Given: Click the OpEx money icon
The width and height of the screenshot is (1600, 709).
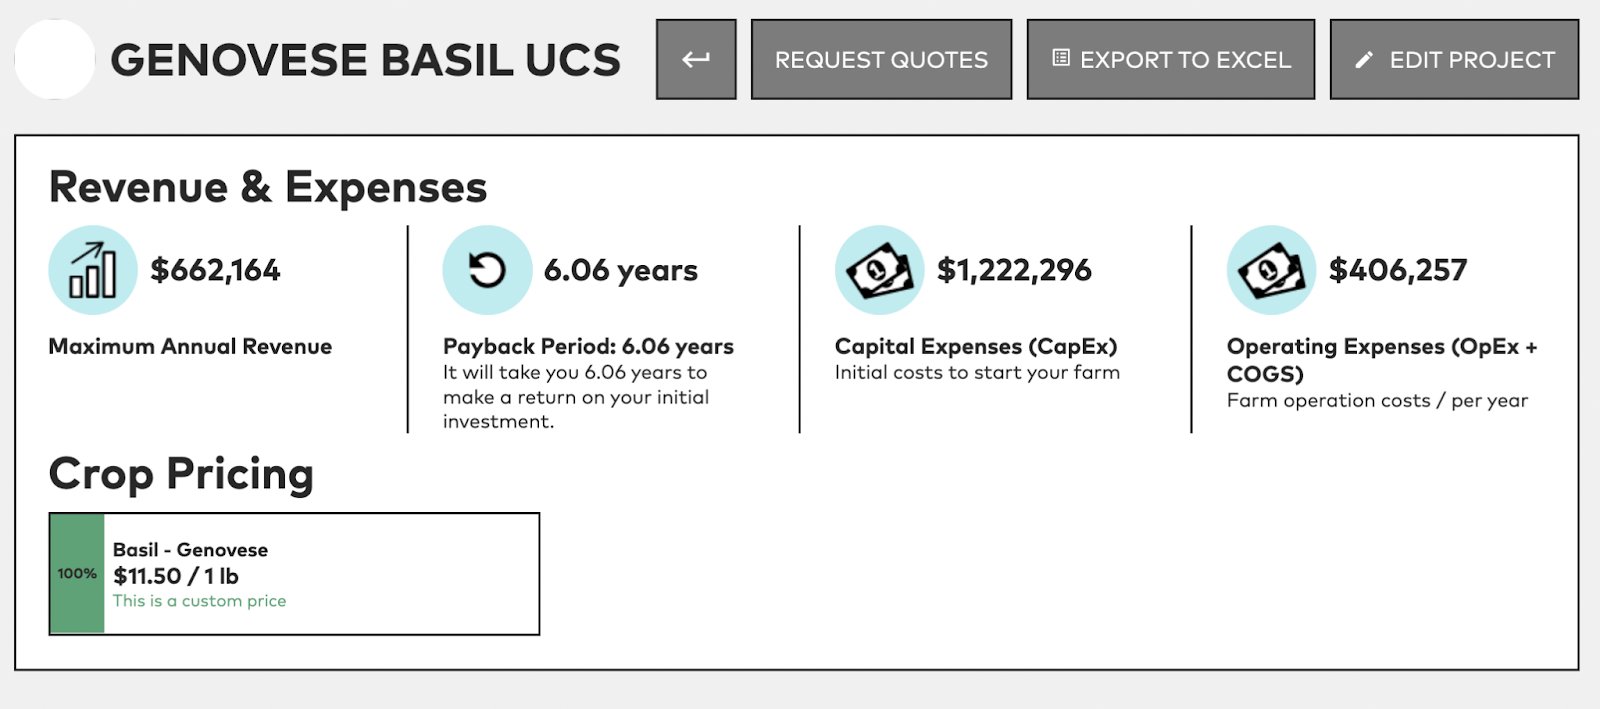Looking at the screenshot, I should click(1271, 270).
